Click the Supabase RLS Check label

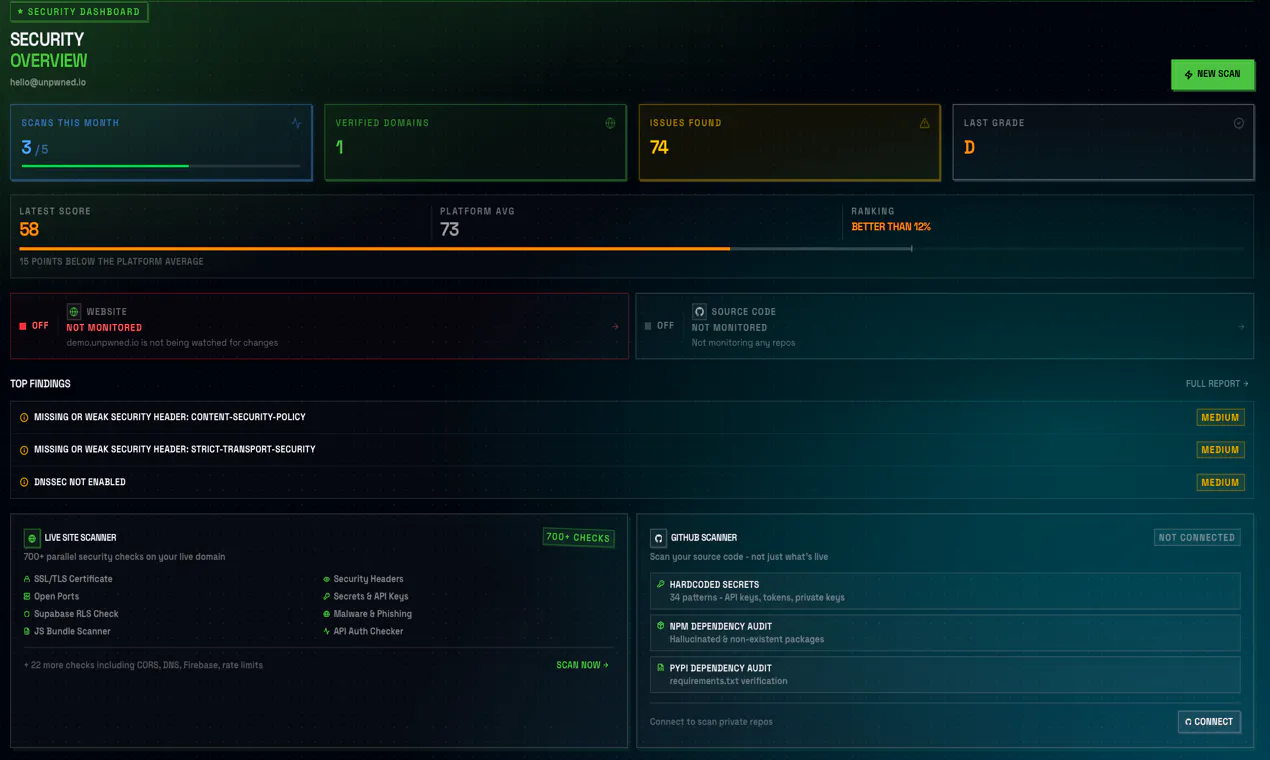pyautogui.click(x=76, y=614)
